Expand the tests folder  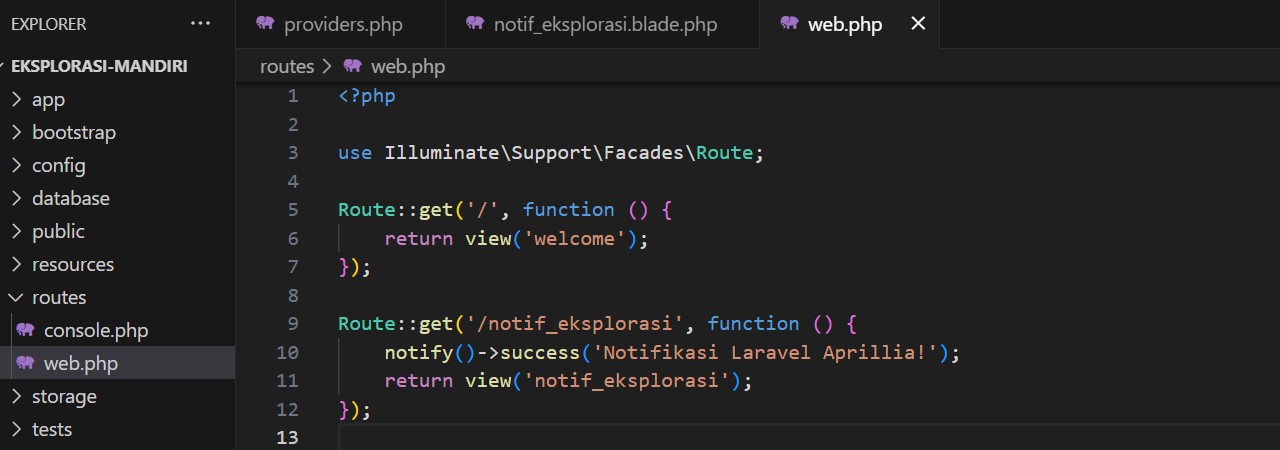[x=51, y=429]
